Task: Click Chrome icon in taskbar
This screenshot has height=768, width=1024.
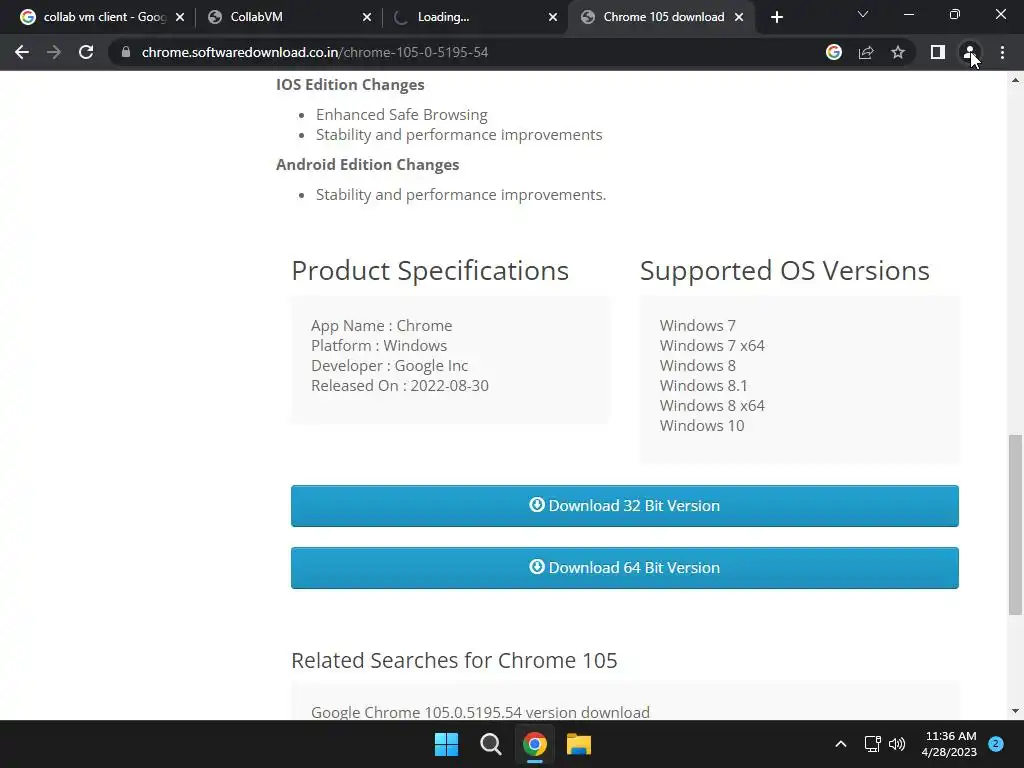Action: (x=534, y=744)
